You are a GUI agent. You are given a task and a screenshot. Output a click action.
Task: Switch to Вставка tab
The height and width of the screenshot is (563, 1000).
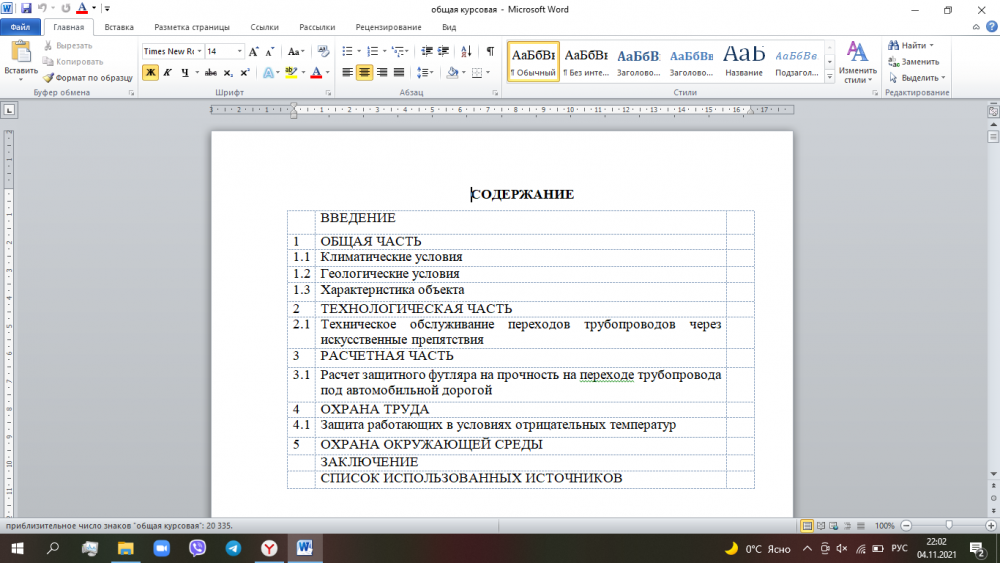click(119, 27)
